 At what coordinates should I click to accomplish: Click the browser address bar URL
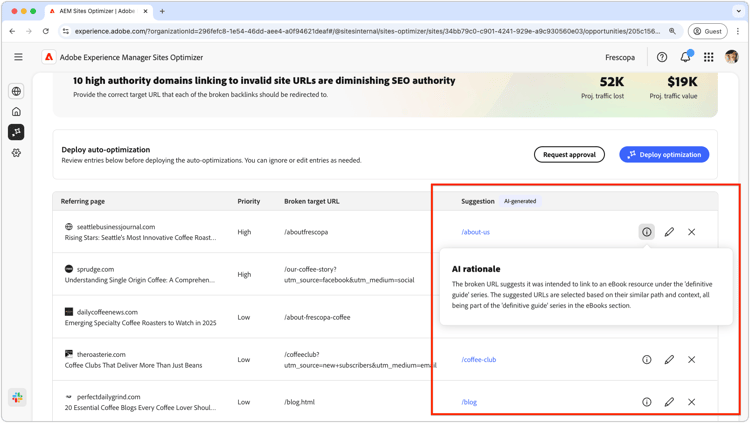[367, 31]
